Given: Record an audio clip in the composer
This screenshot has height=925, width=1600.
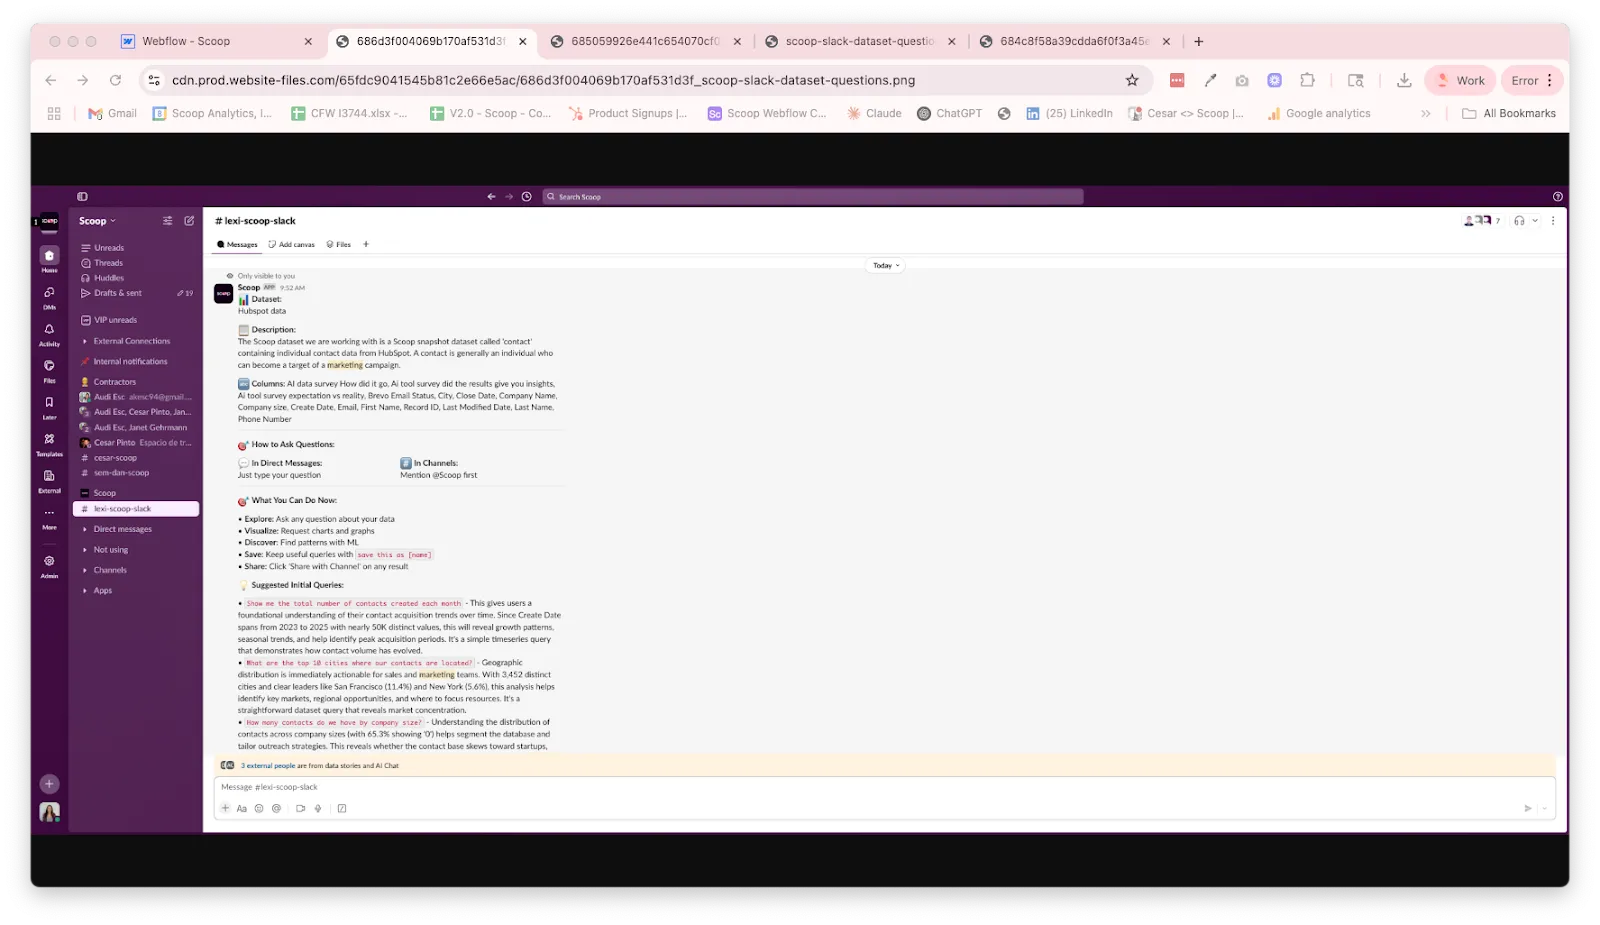Looking at the screenshot, I should (x=318, y=808).
